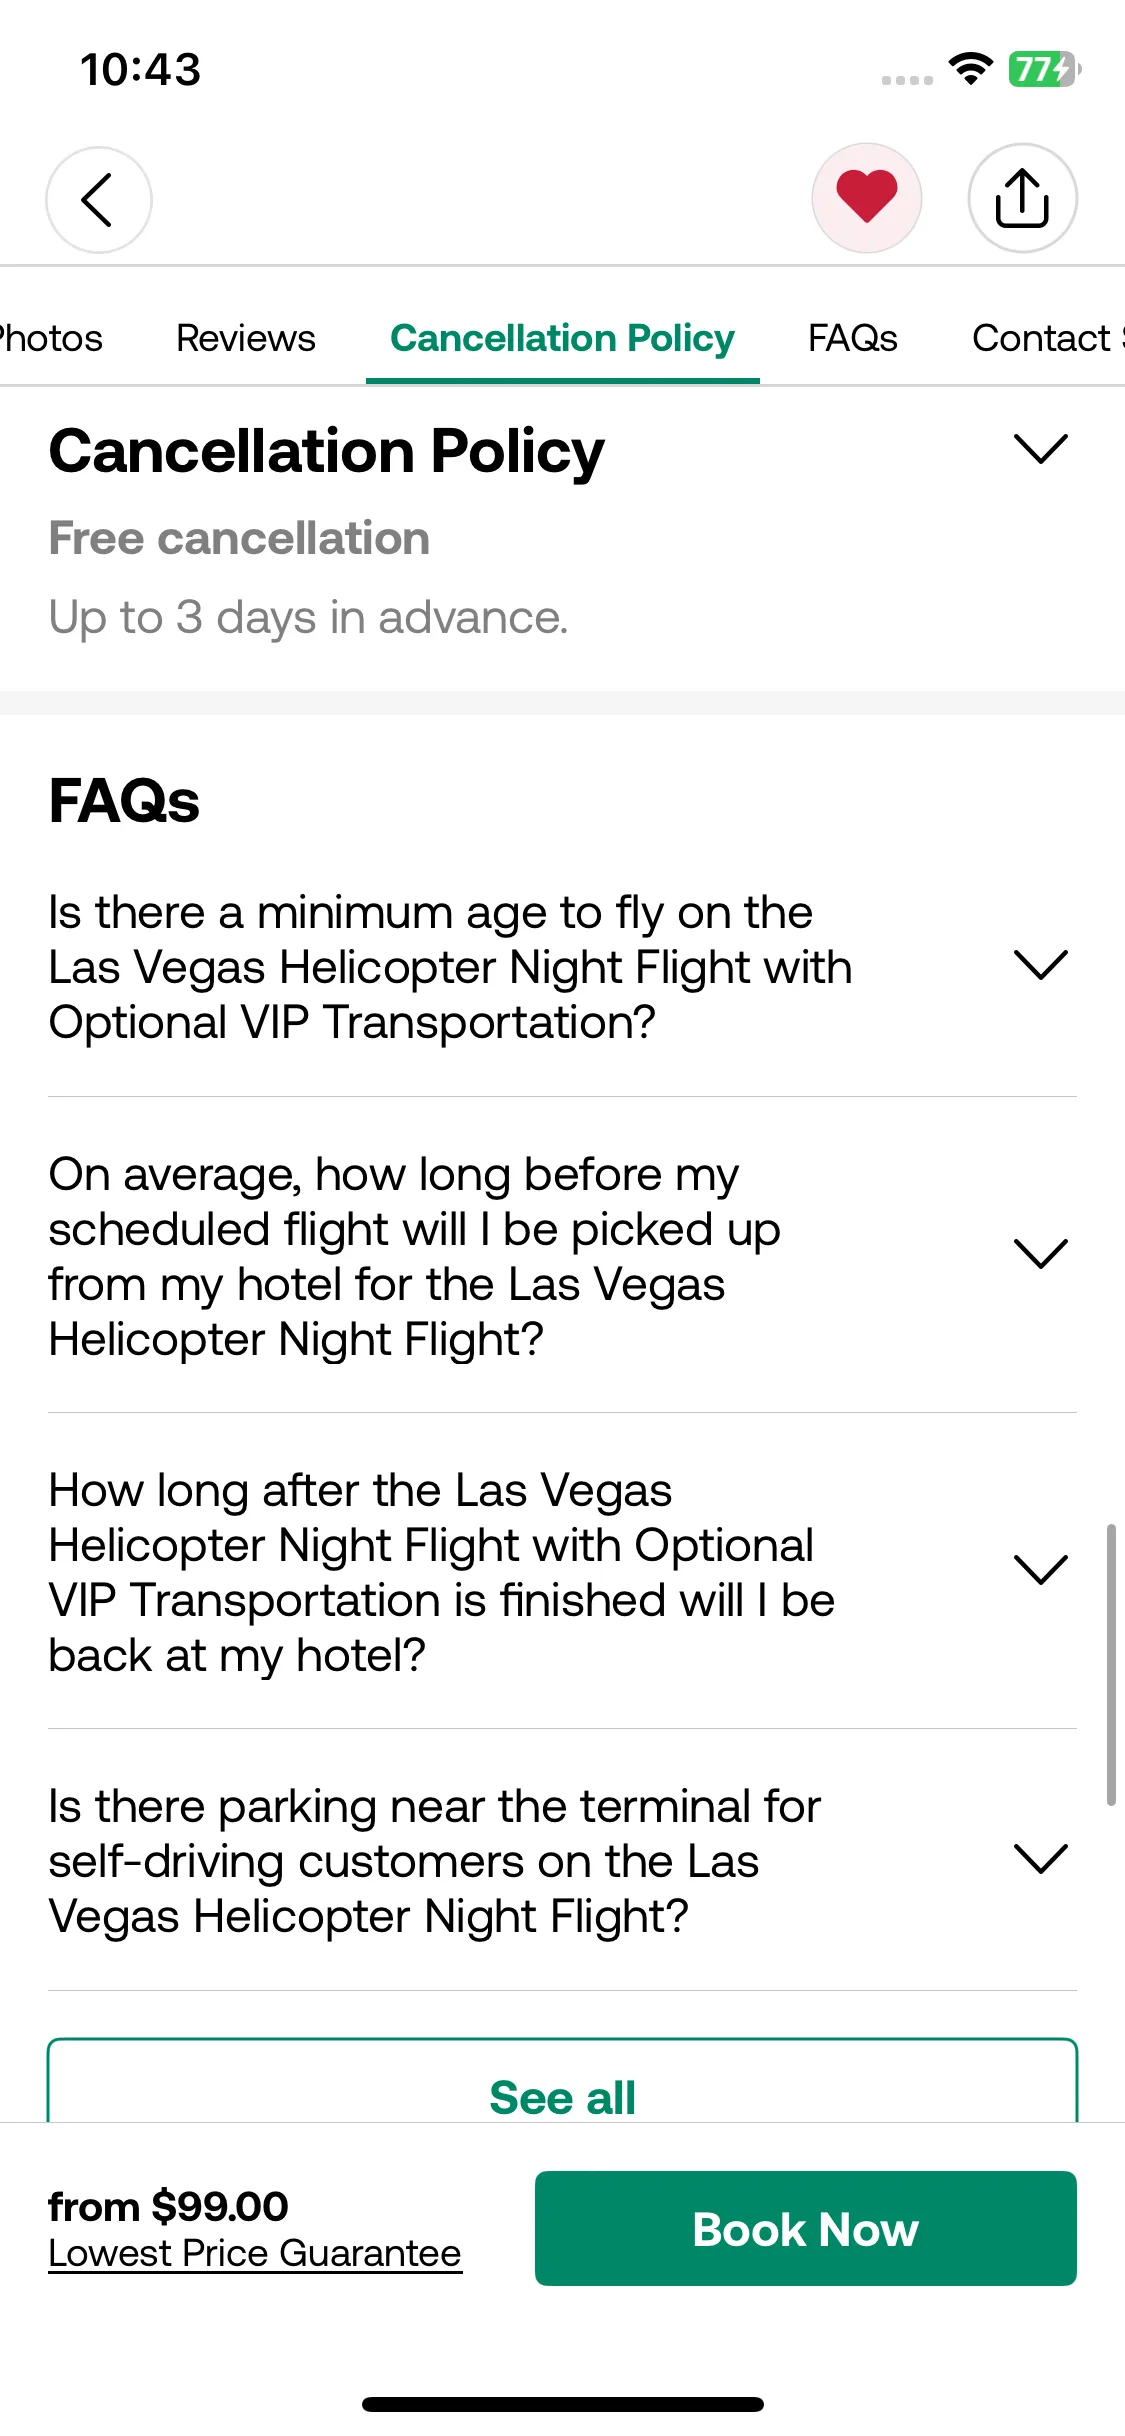Expand the minimum age FAQ chevron

pyautogui.click(x=1041, y=965)
